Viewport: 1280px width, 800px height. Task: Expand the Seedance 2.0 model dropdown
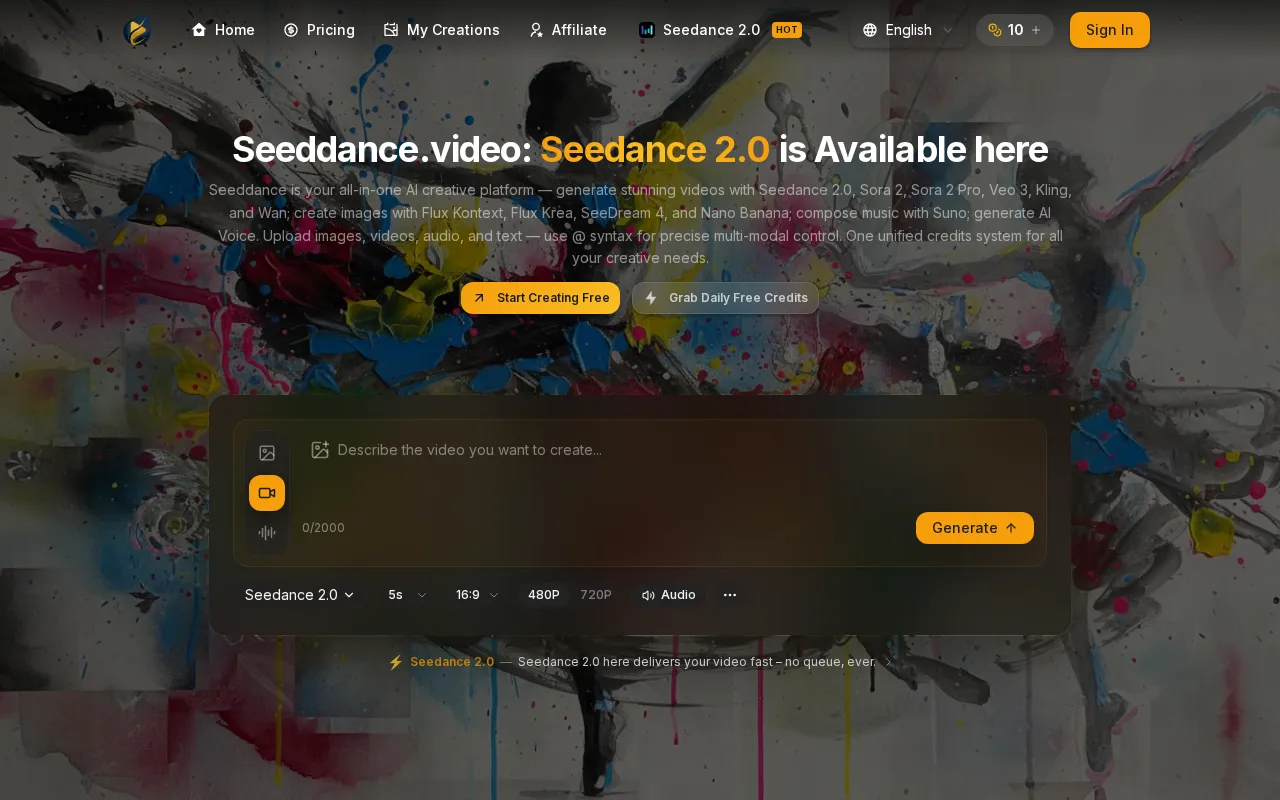point(300,595)
